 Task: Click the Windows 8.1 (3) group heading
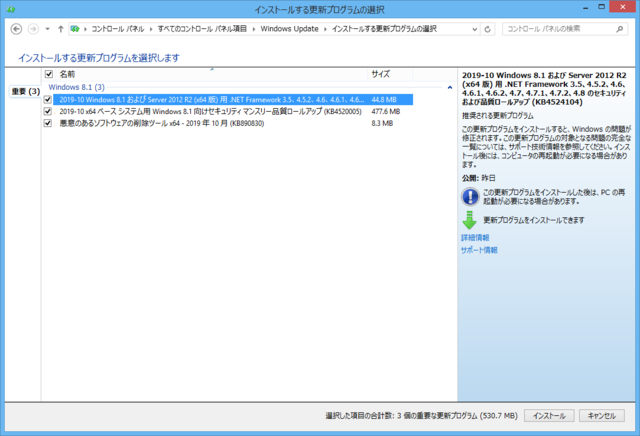pyautogui.click(x=76, y=87)
